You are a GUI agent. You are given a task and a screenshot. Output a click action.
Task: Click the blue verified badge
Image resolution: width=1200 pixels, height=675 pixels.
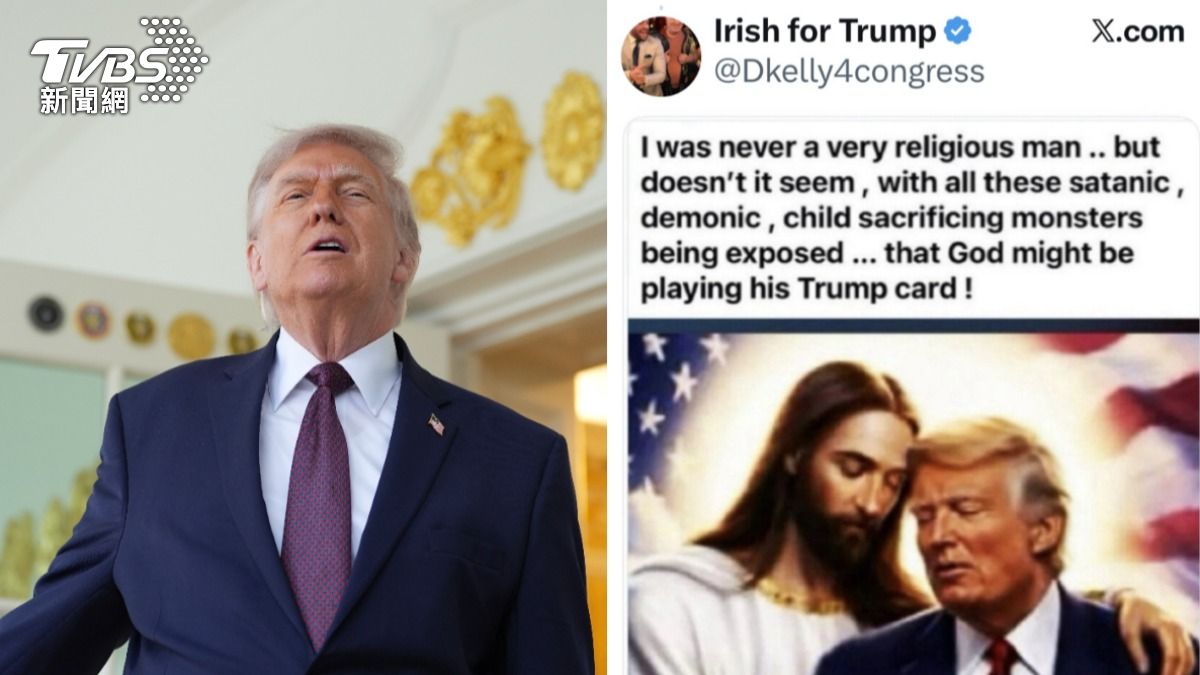[x=957, y=32]
